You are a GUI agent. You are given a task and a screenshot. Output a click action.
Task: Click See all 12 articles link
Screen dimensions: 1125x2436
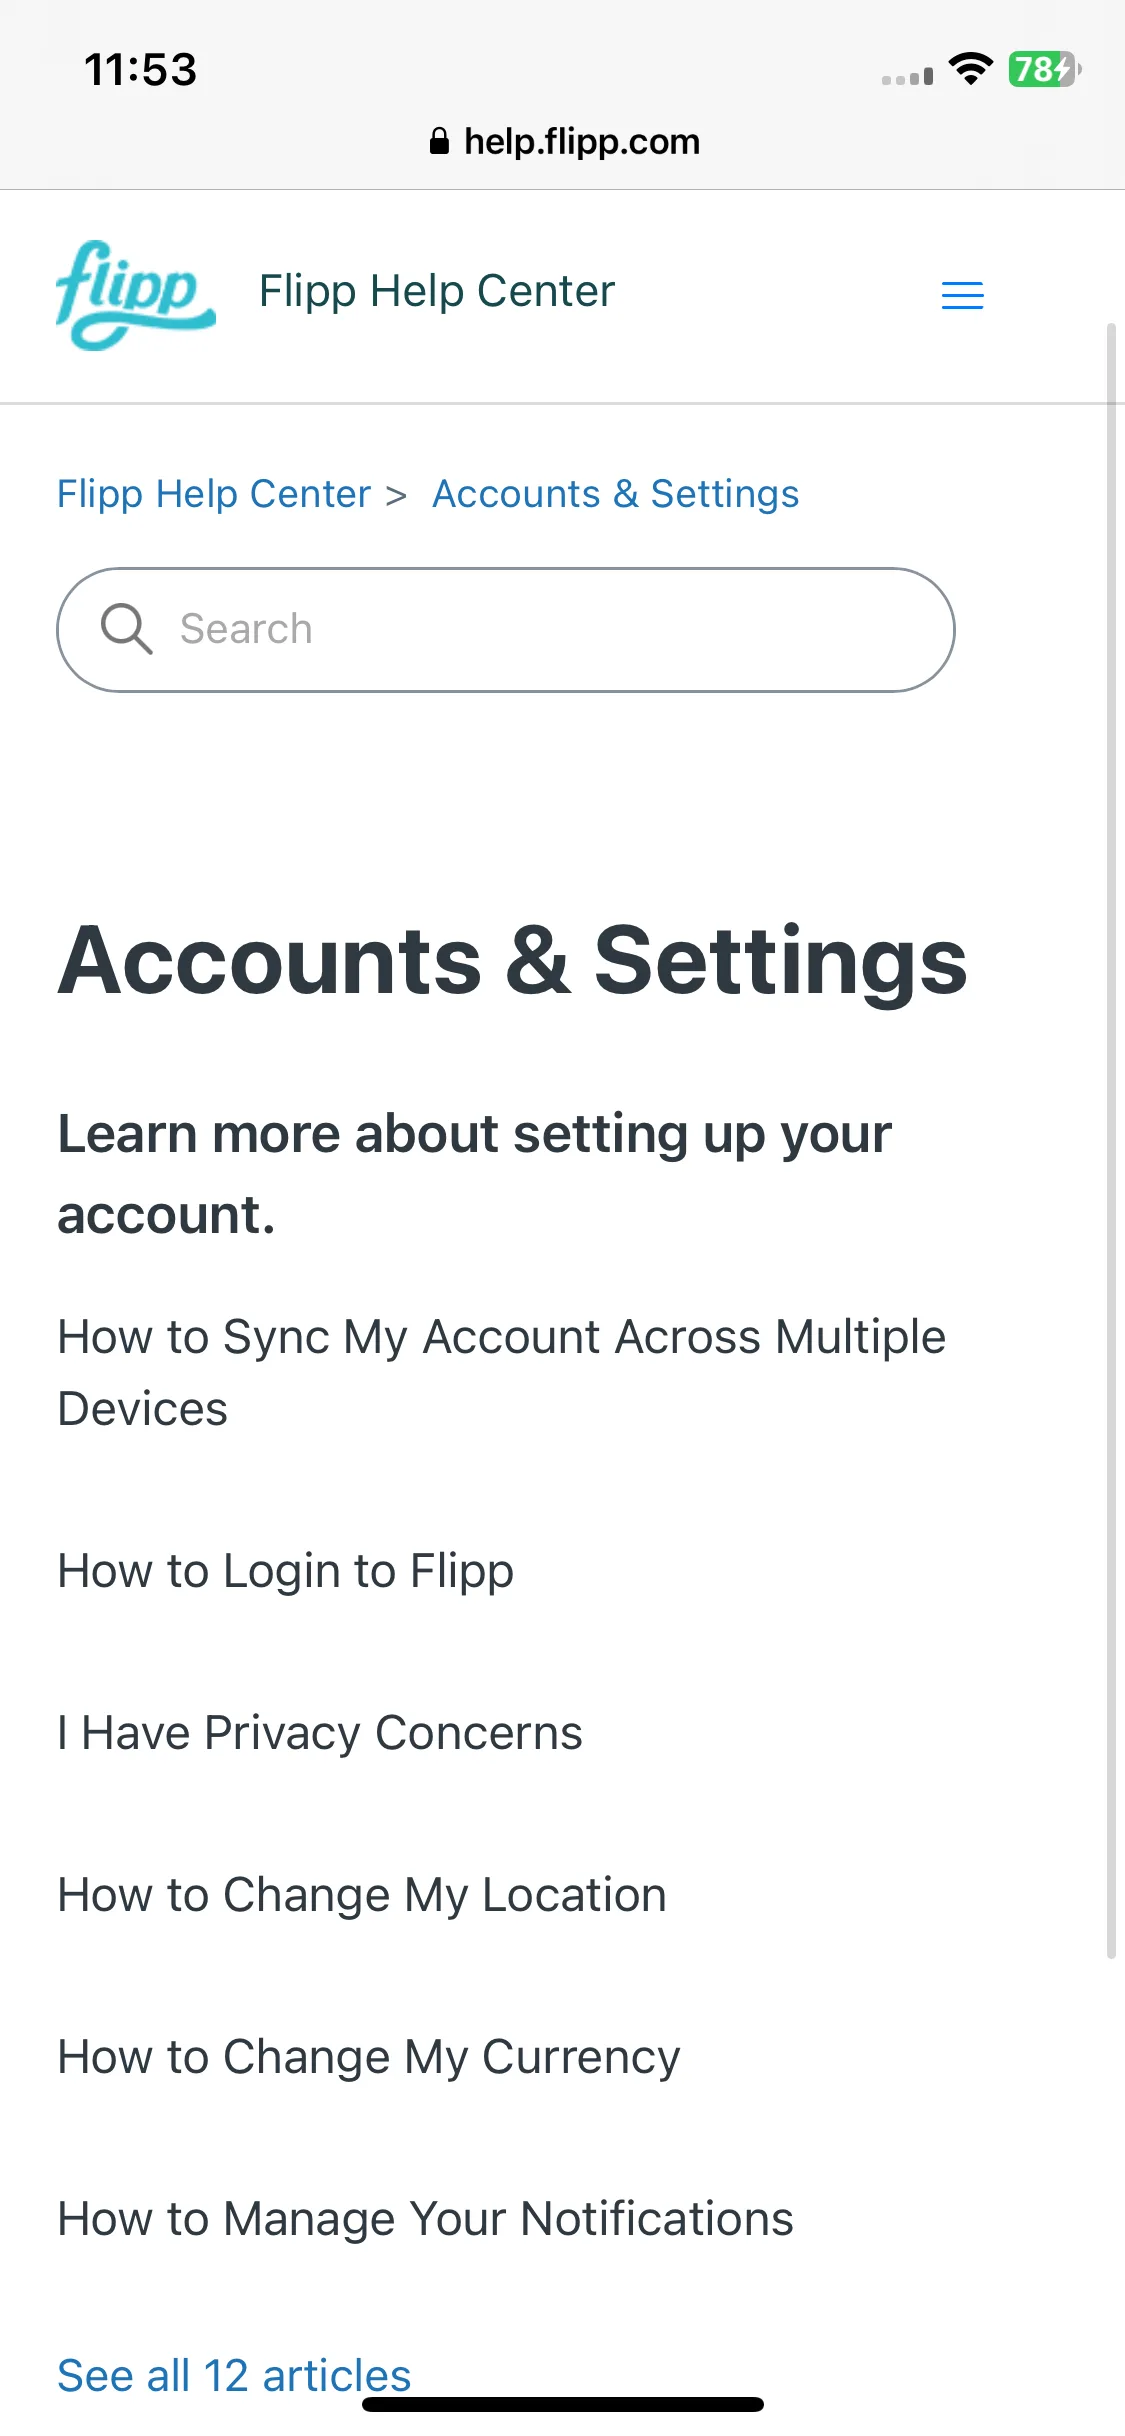(234, 2375)
